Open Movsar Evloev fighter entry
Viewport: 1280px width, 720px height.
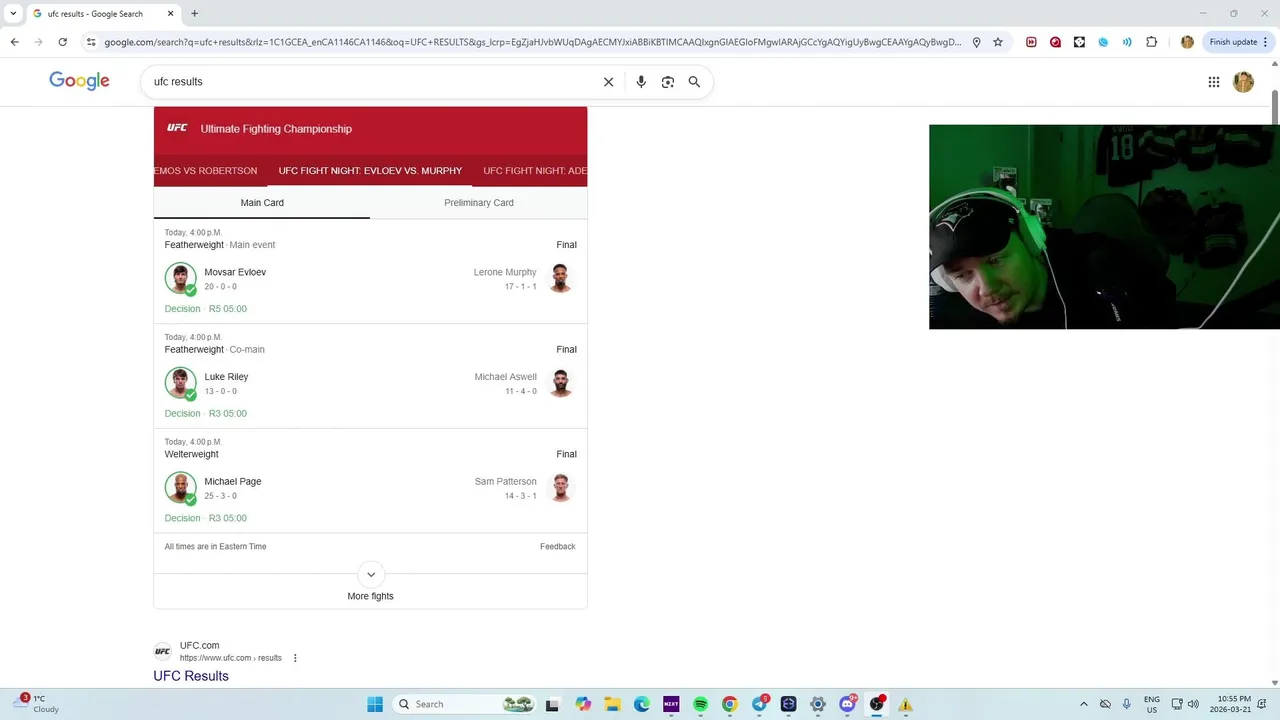click(235, 272)
